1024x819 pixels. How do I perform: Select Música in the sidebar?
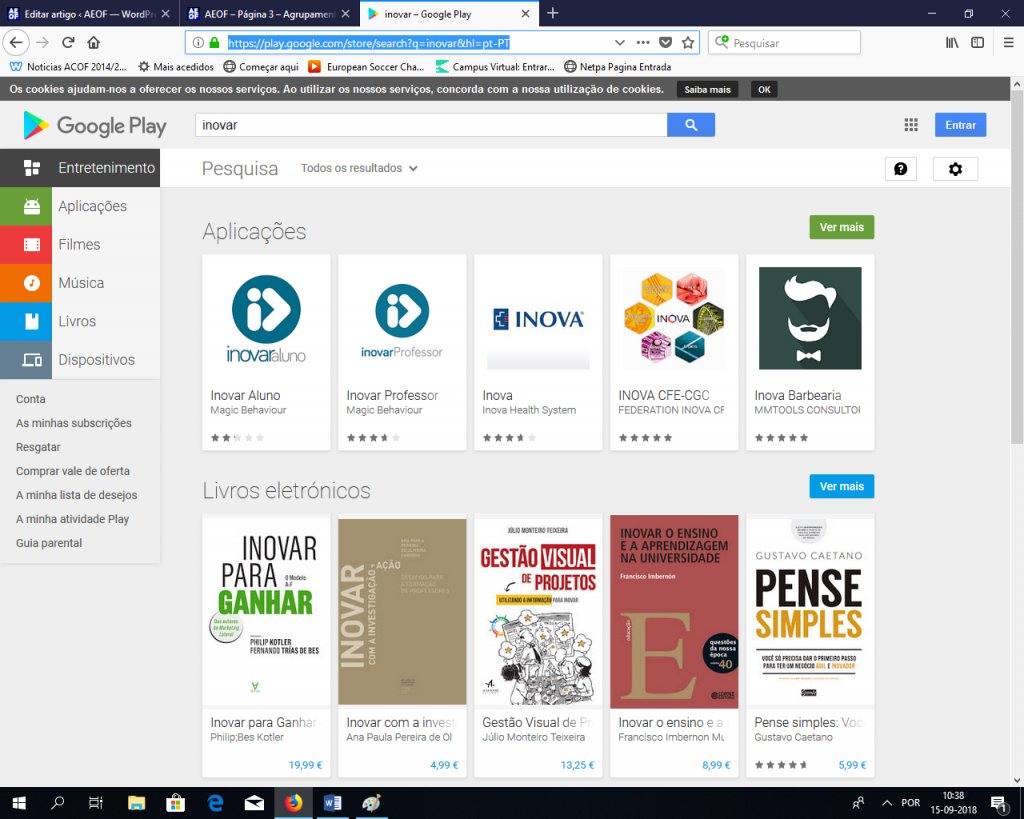click(x=80, y=283)
